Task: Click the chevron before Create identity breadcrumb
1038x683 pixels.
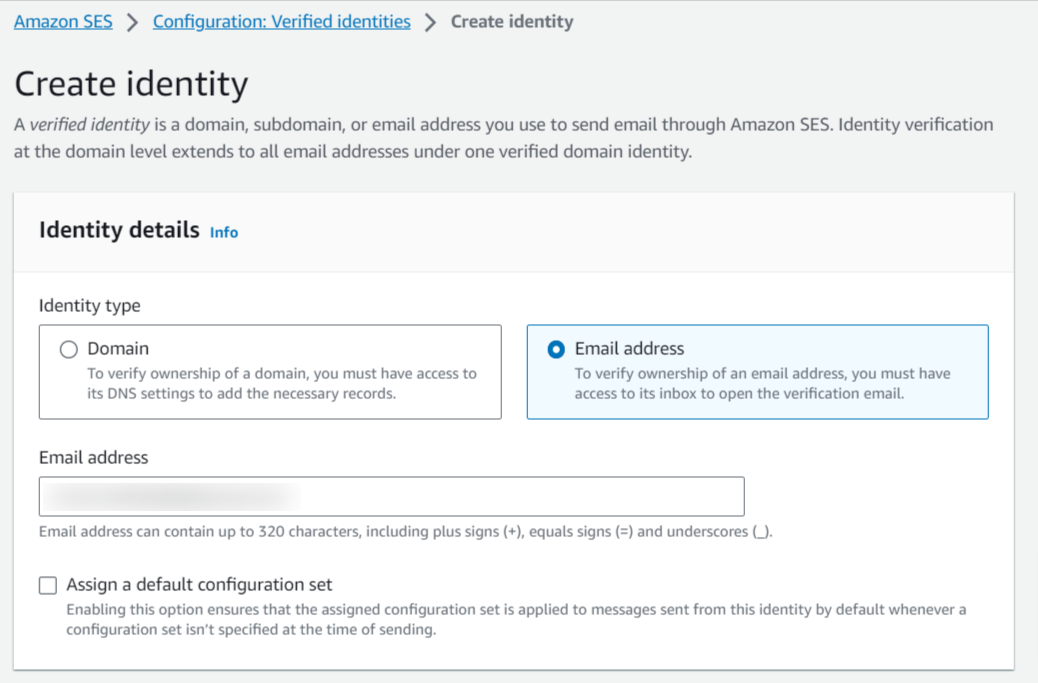Action: point(431,22)
